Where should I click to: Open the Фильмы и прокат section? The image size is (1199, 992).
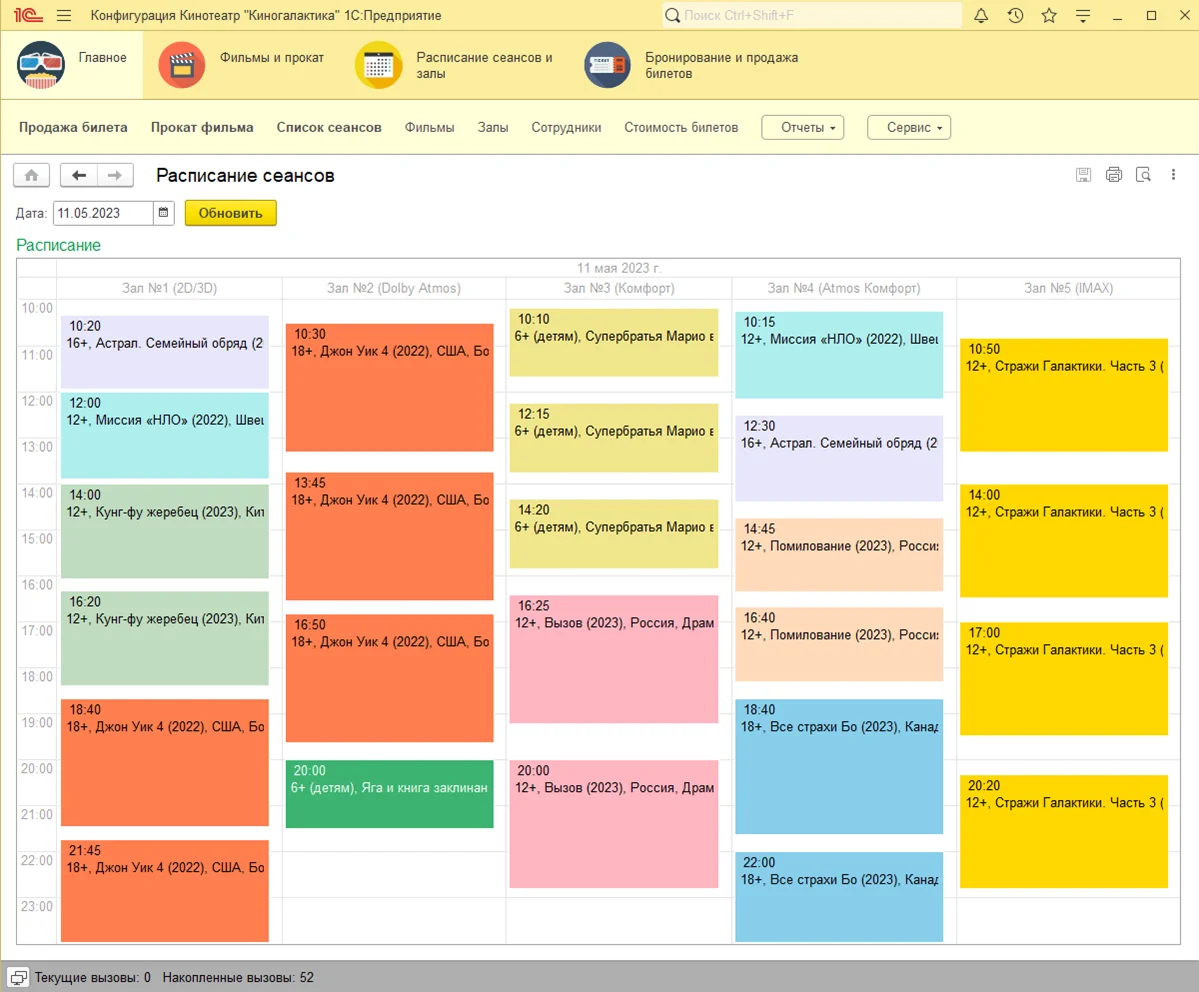pyautogui.click(x=241, y=65)
